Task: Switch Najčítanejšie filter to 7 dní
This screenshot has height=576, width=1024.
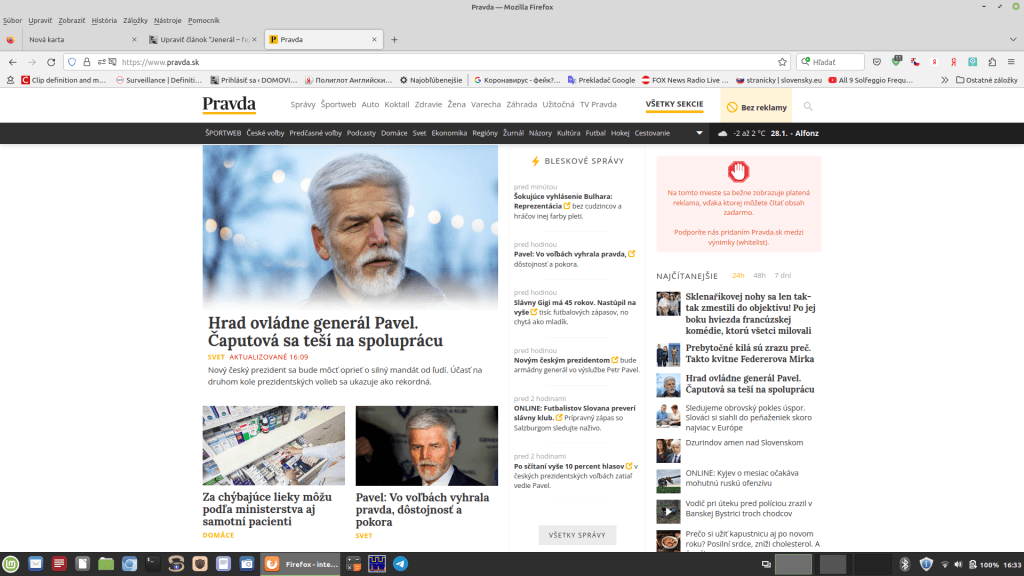Action: pos(783,275)
